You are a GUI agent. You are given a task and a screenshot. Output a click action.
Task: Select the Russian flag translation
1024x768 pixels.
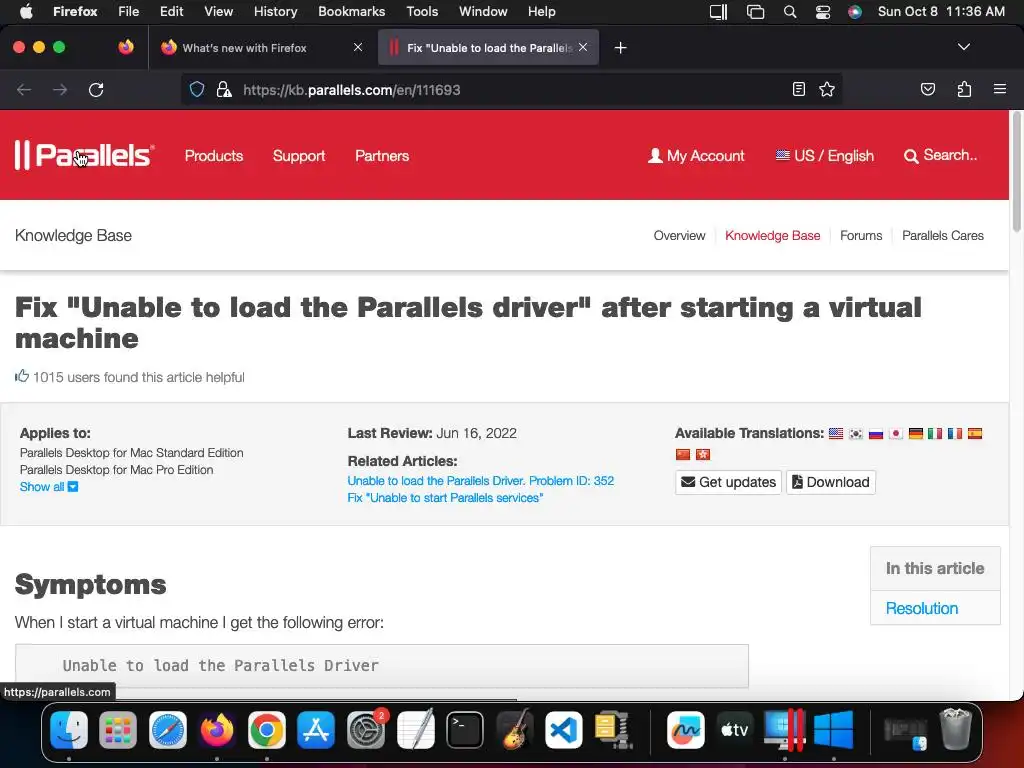pyautogui.click(x=876, y=434)
